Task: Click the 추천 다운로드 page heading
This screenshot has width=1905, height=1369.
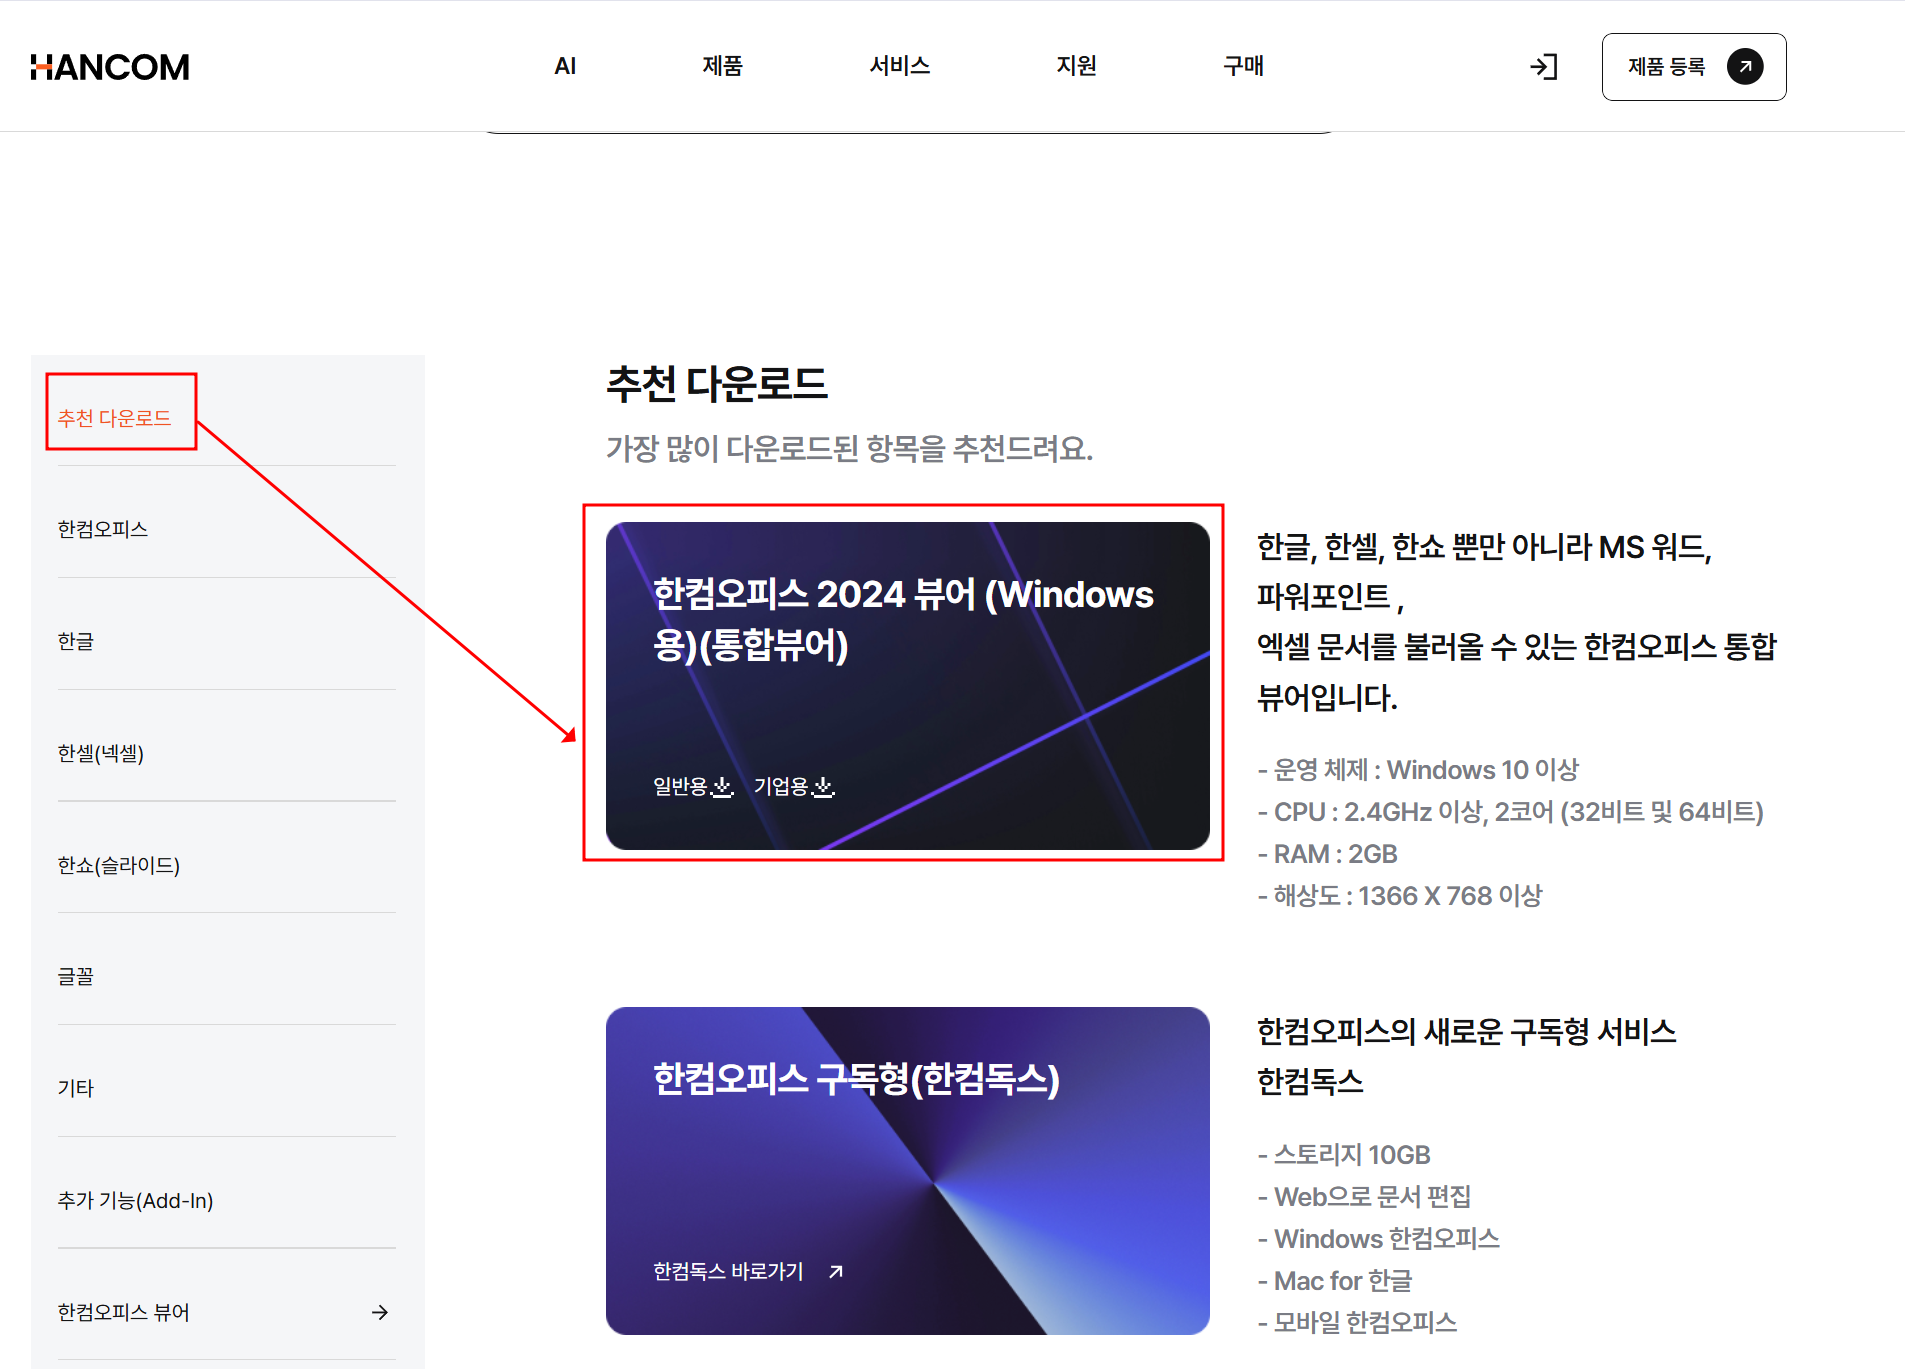Action: coord(717,384)
